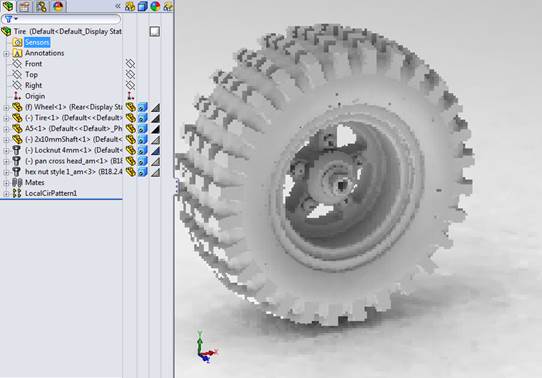Select the Top plane
Screen dimensions: 542x378
coord(31,74)
